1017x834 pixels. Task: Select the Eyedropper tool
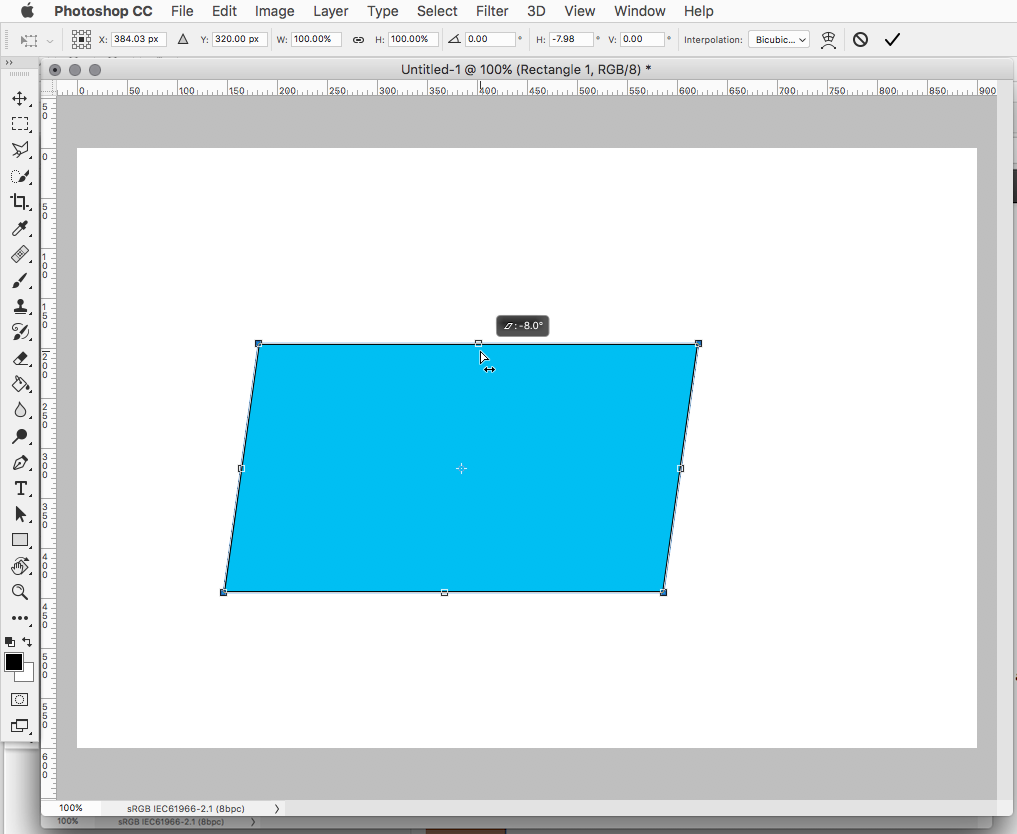(x=19, y=228)
